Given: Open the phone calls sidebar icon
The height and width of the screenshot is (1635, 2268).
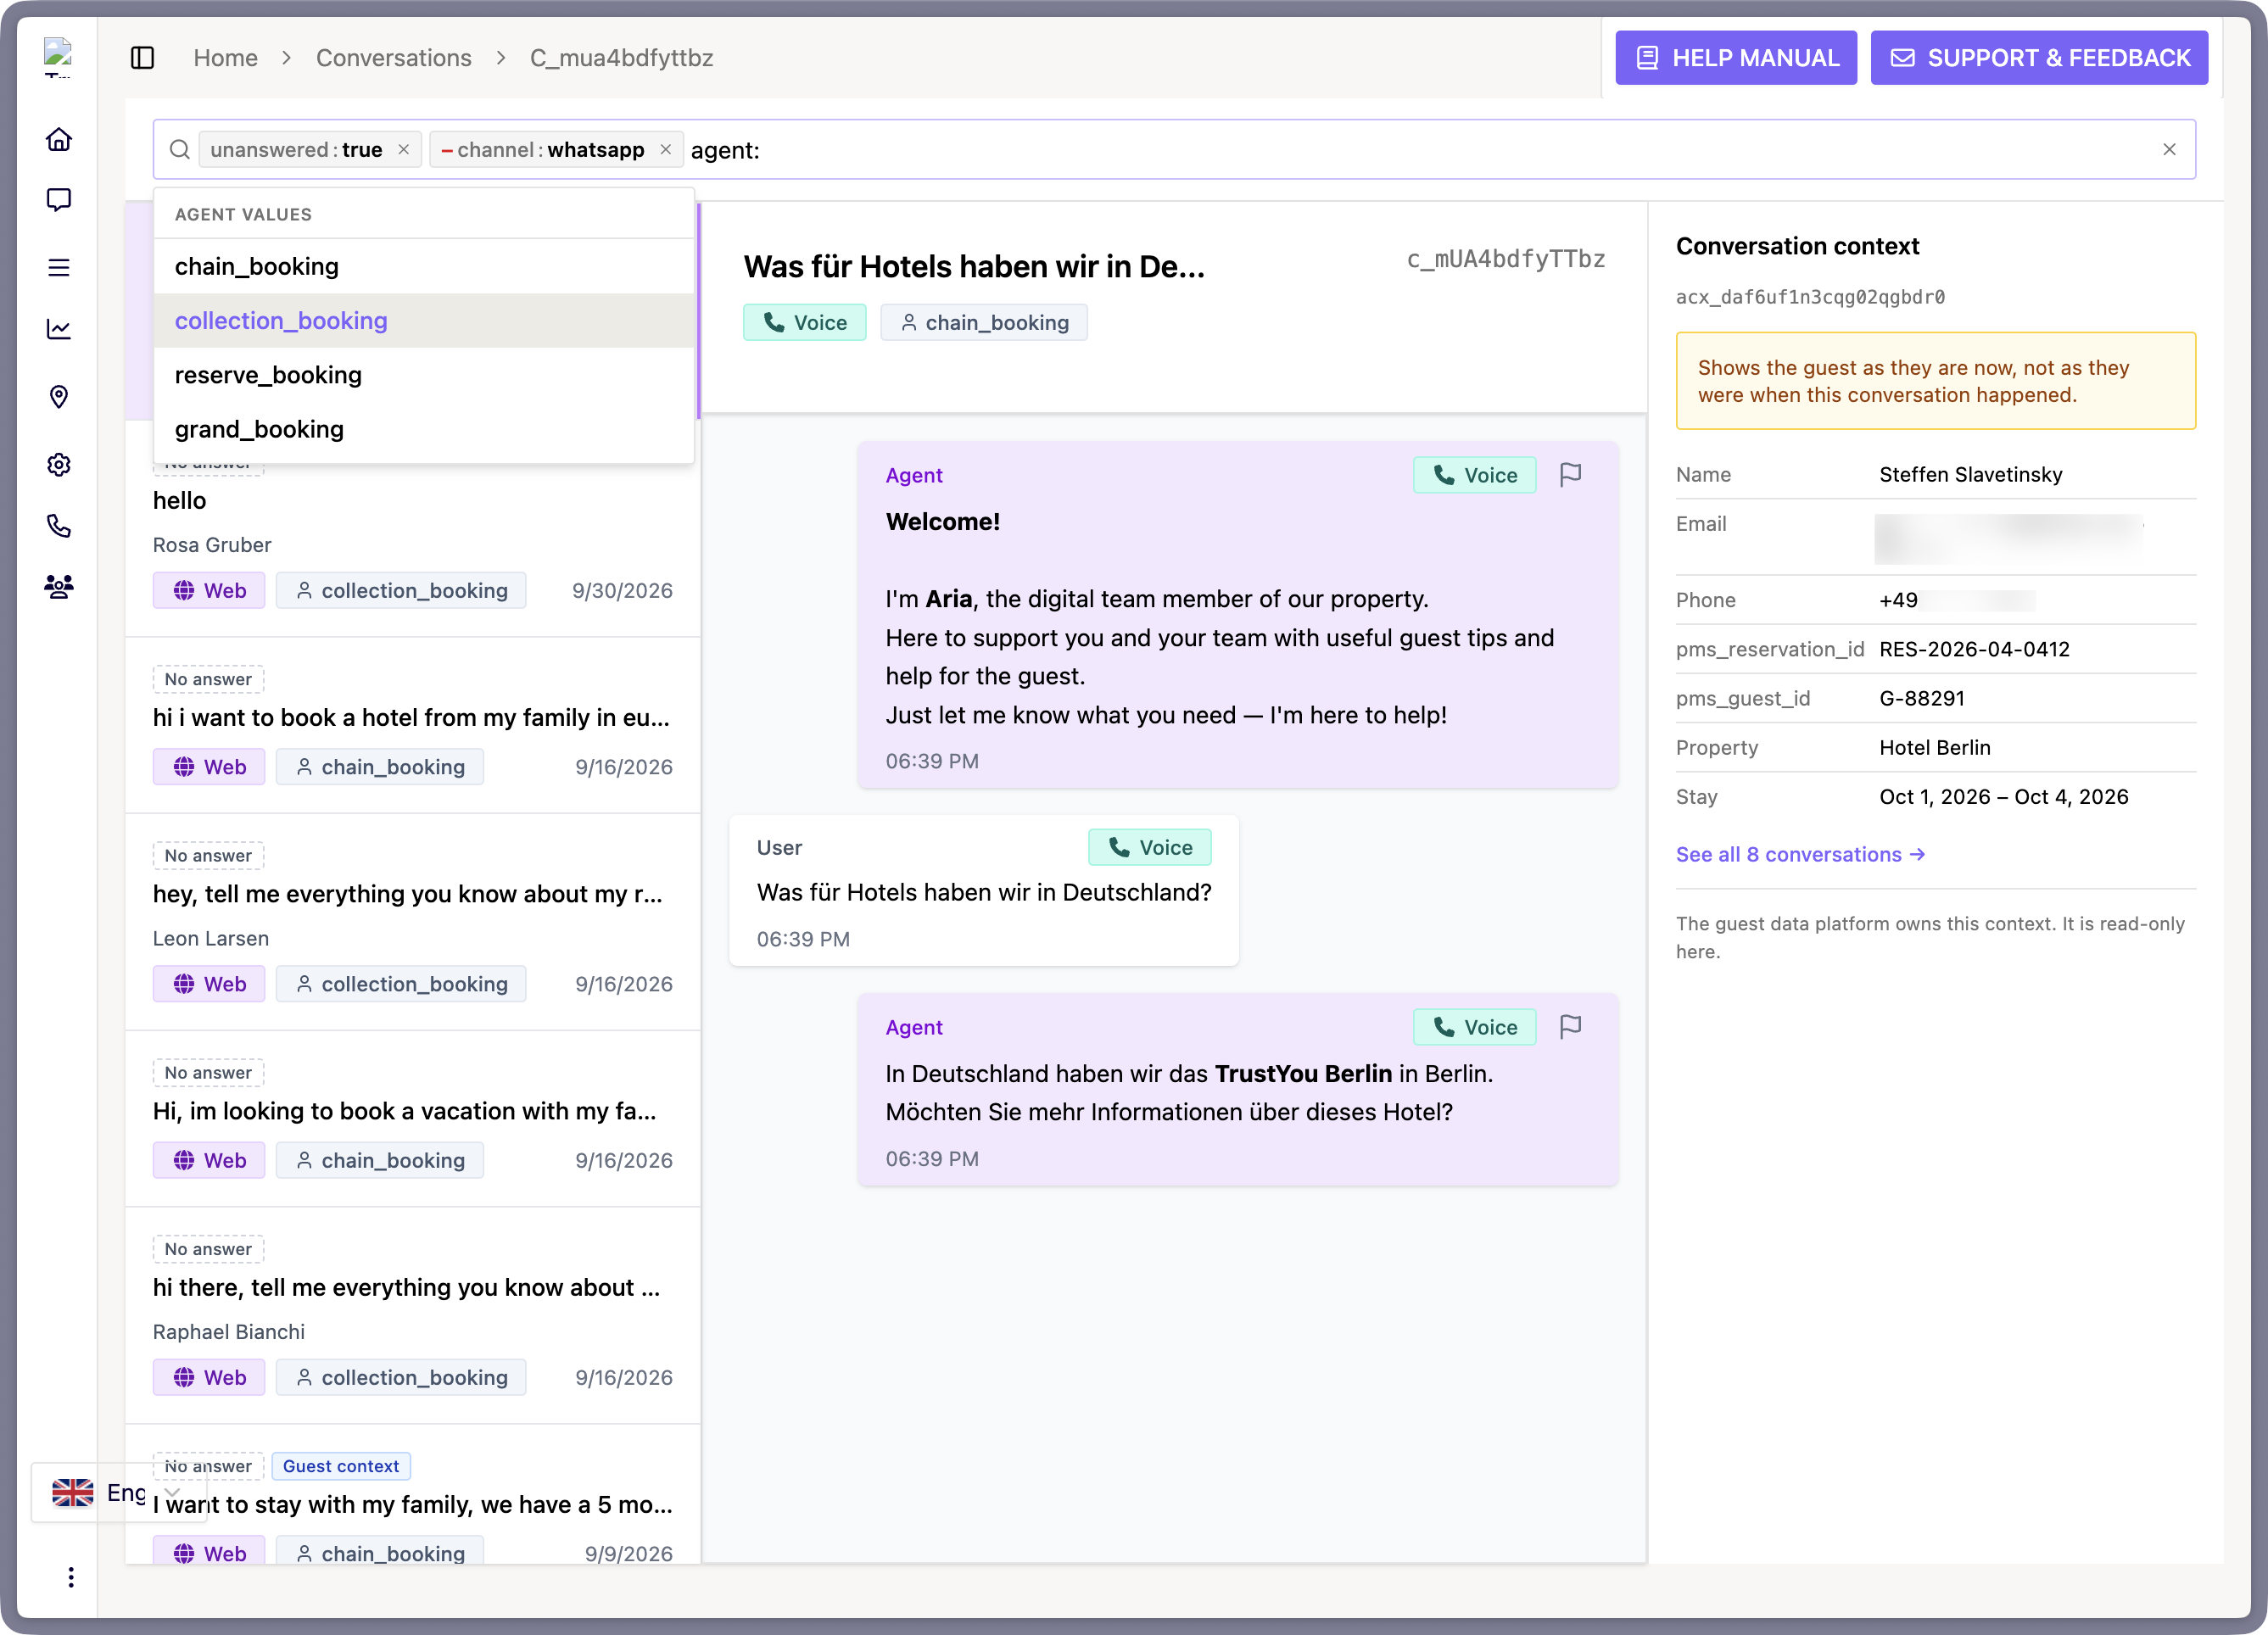Looking at the screenshot, I should [x=59, y=526].
